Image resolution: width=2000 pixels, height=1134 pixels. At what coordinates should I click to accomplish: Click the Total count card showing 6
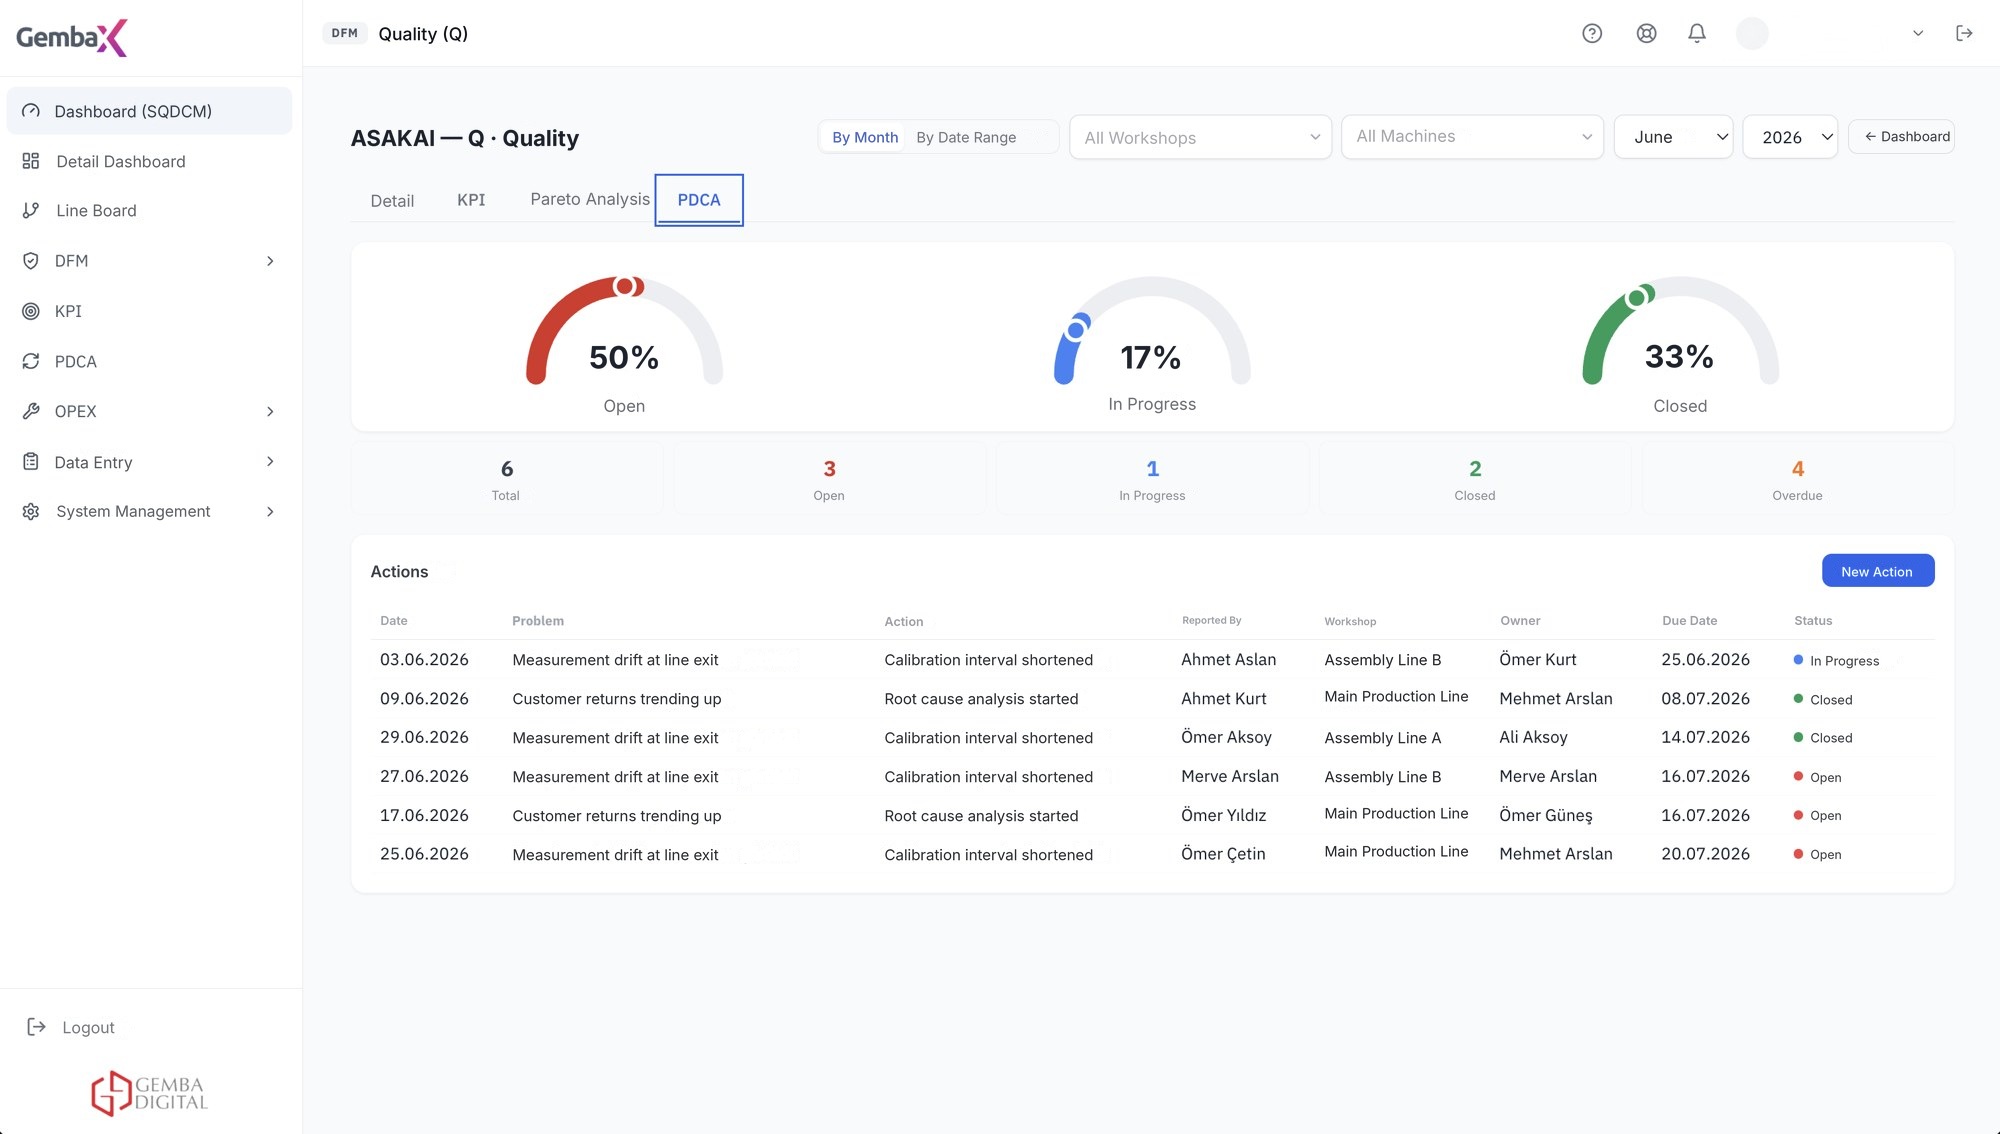(x=506, y=479)
